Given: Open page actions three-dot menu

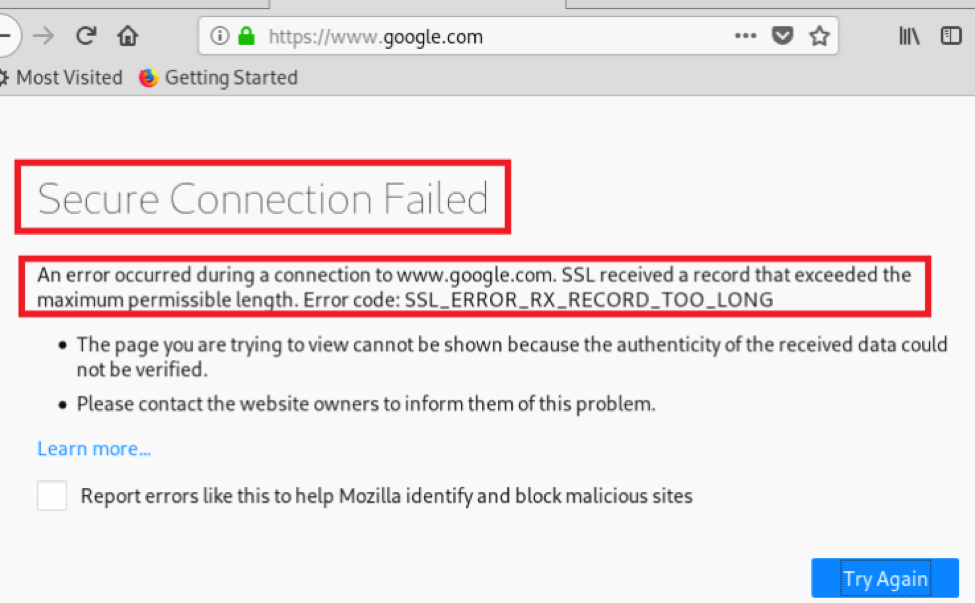Looking at the screenshot, I should point(746,36).
